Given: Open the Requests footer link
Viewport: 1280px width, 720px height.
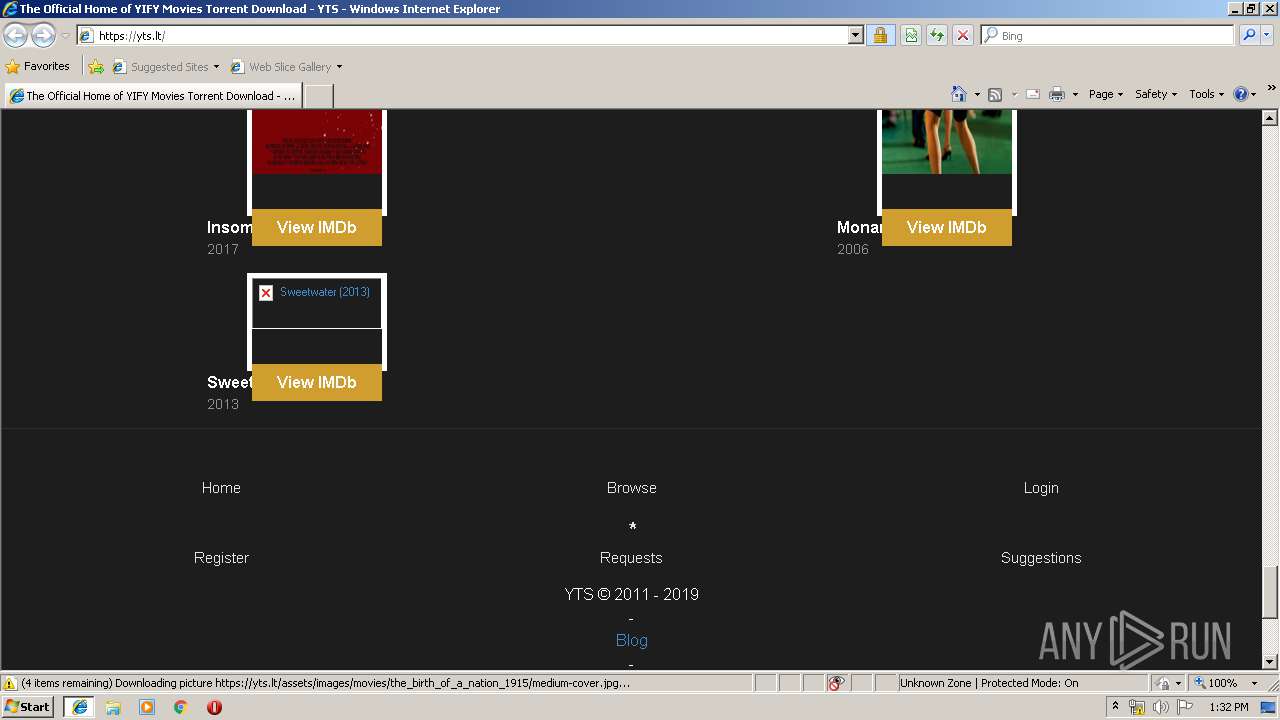Looking at the screenshot, I should point(631,558).
